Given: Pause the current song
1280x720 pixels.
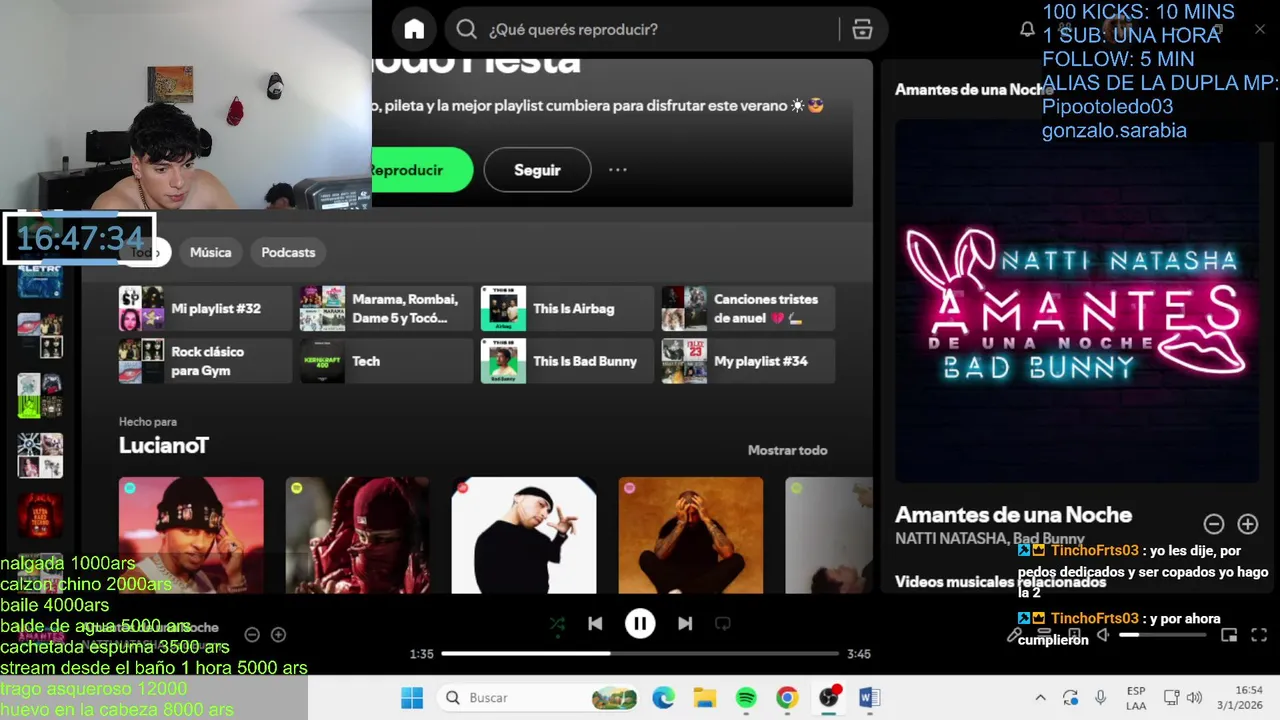Looking at the screenshot, I should pyautogui.click(x=640, y=624).
